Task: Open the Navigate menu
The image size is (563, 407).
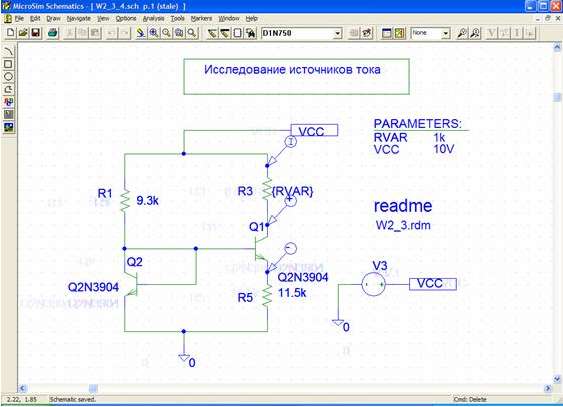Action: pos(79,18)
